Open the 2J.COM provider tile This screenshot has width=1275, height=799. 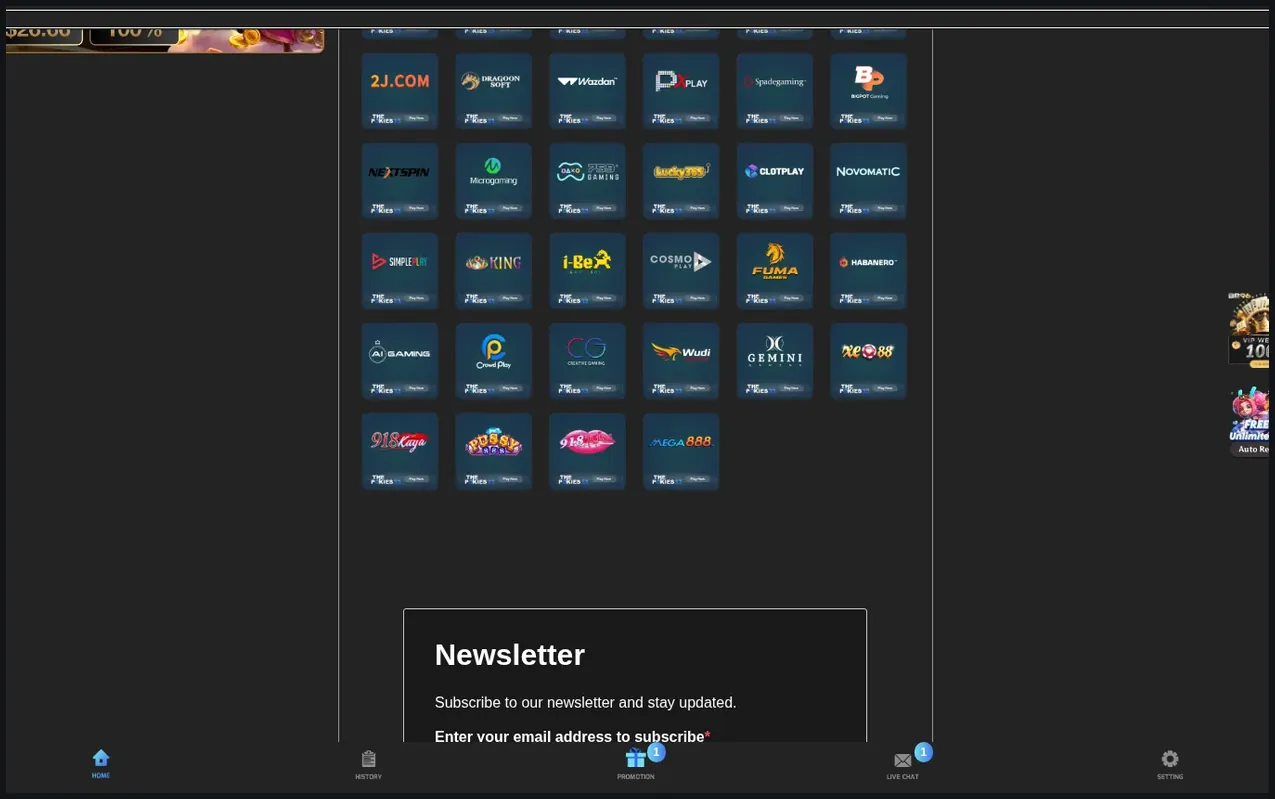click(400, 91)
